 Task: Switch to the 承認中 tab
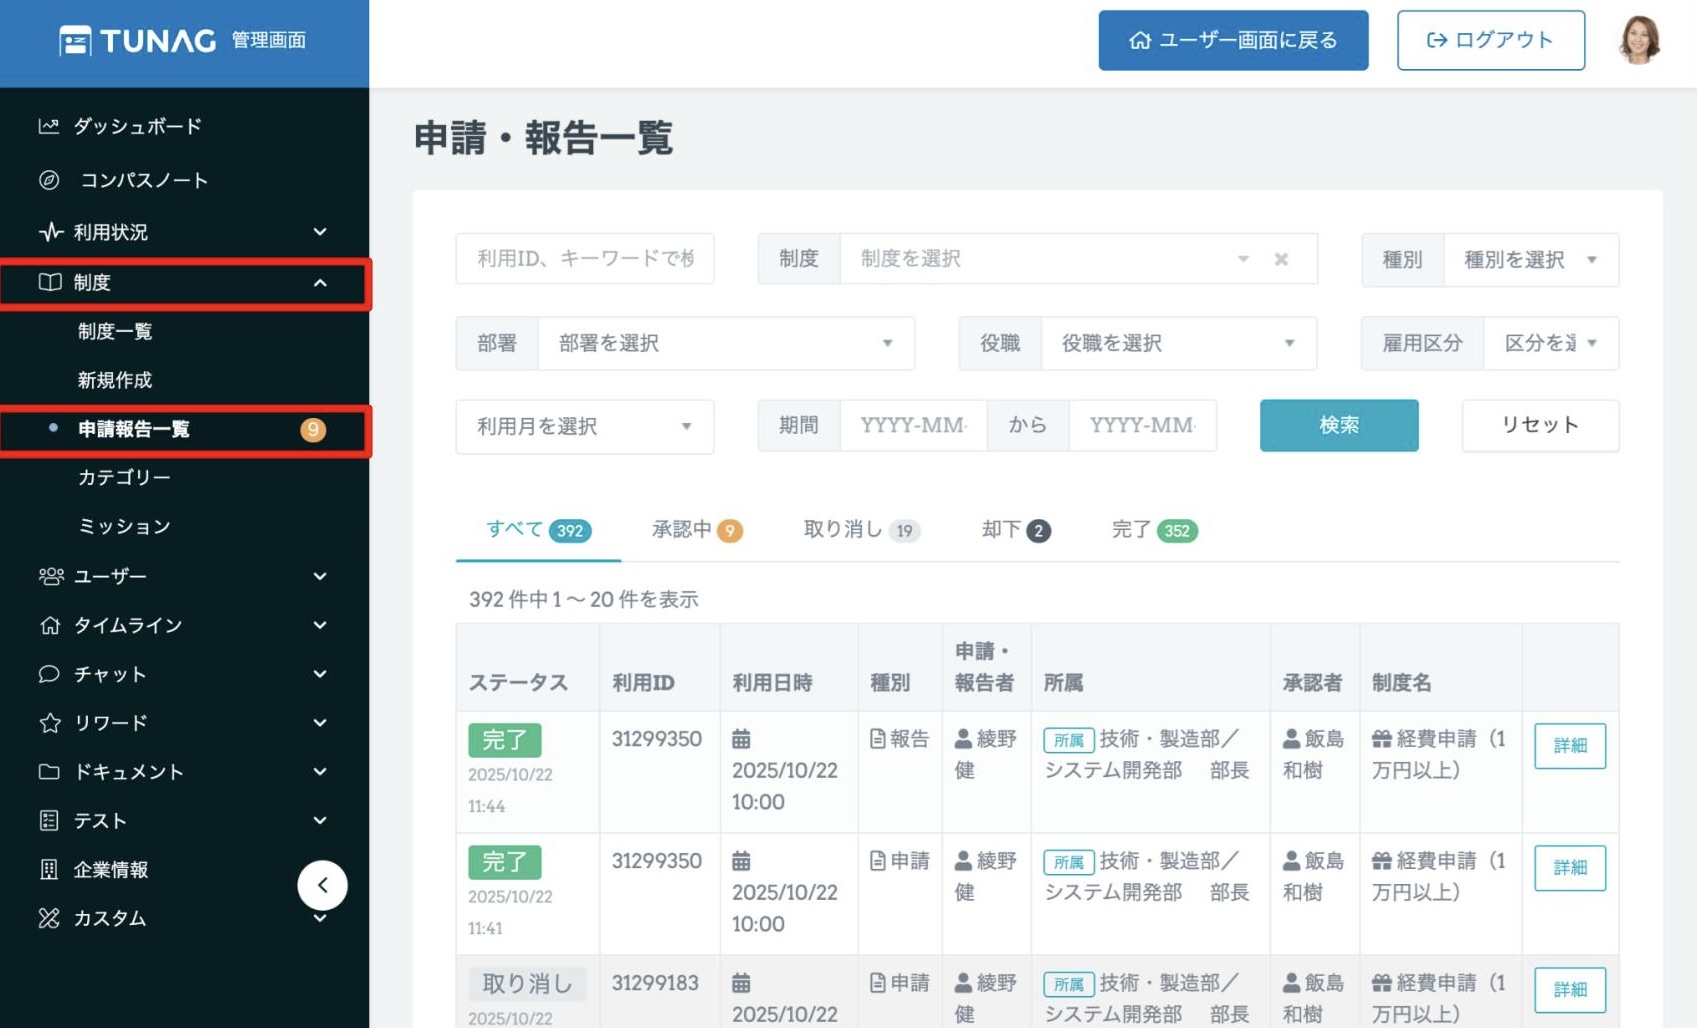point(696,530)
